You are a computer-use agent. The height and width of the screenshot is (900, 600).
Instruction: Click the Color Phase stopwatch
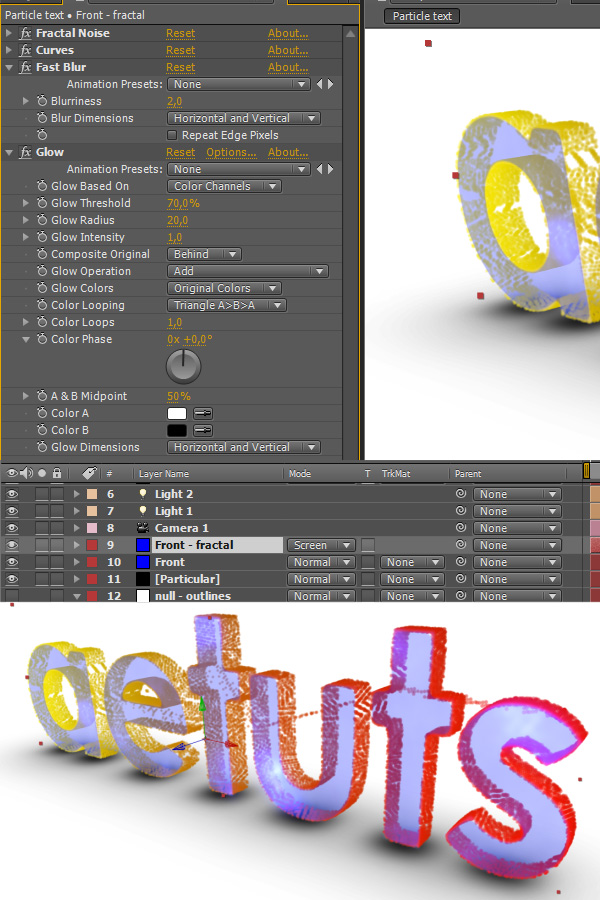tap(42, 339)
